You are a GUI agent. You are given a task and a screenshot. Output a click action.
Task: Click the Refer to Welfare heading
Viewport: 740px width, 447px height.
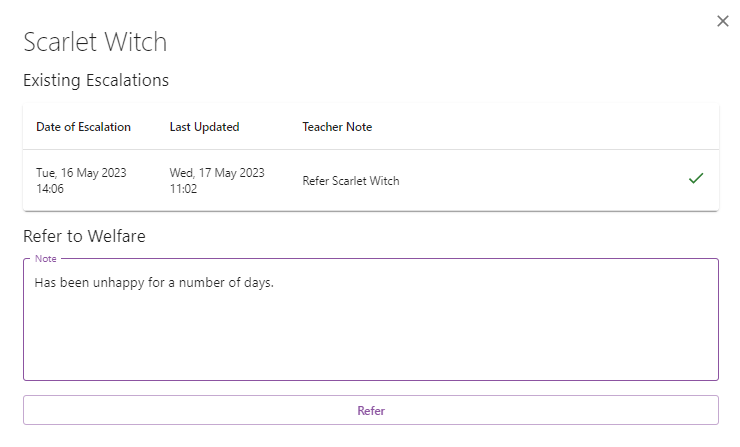point(84,236)
